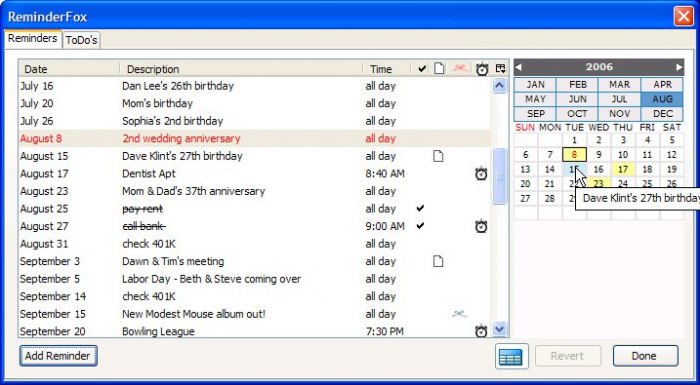The height and width of the screenshot is (385, 700).
Task: Select 'Sophia's 2nd birthday' reminder row
Action: pyautogui.click(x=254, y=121)
